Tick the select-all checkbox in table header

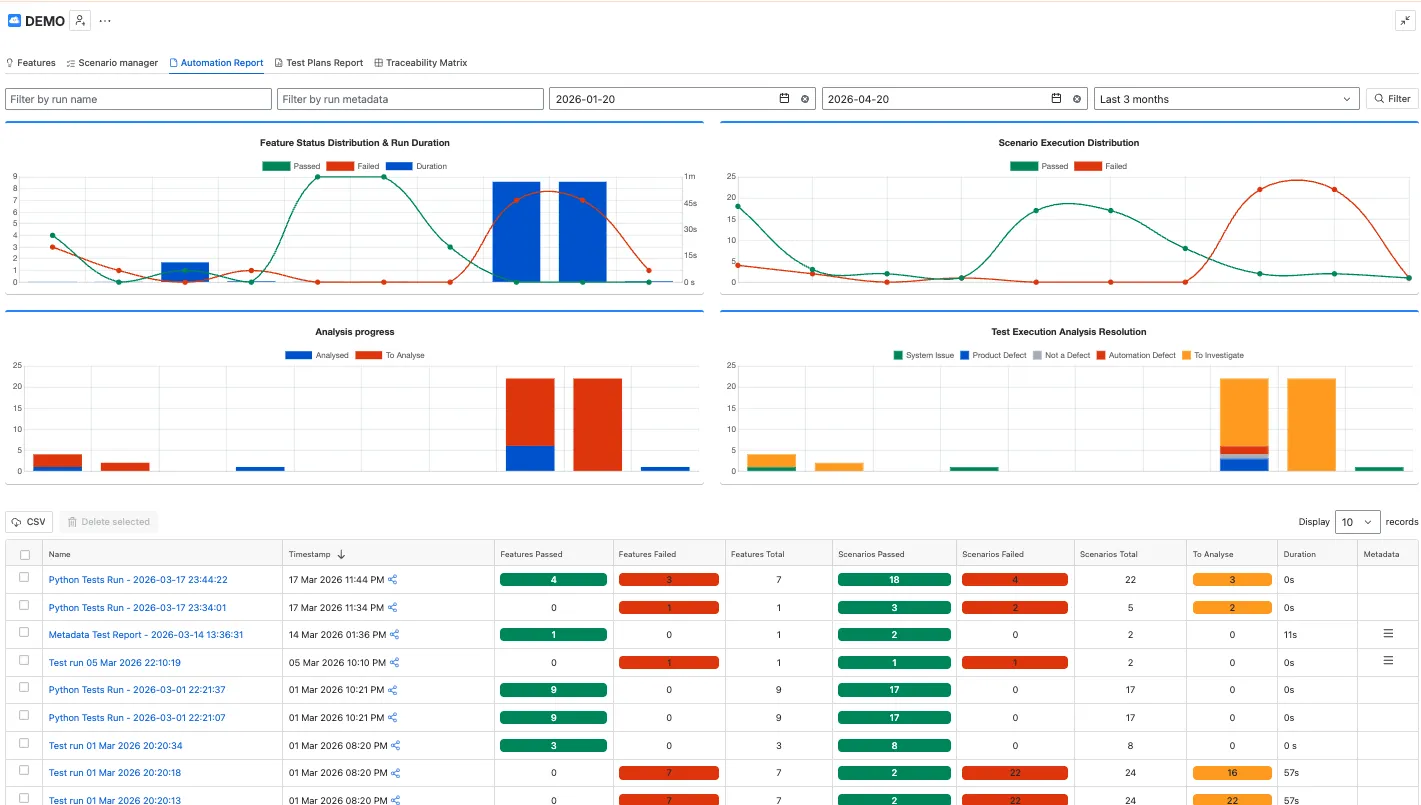pyautogui.click(x=25, y=554)
